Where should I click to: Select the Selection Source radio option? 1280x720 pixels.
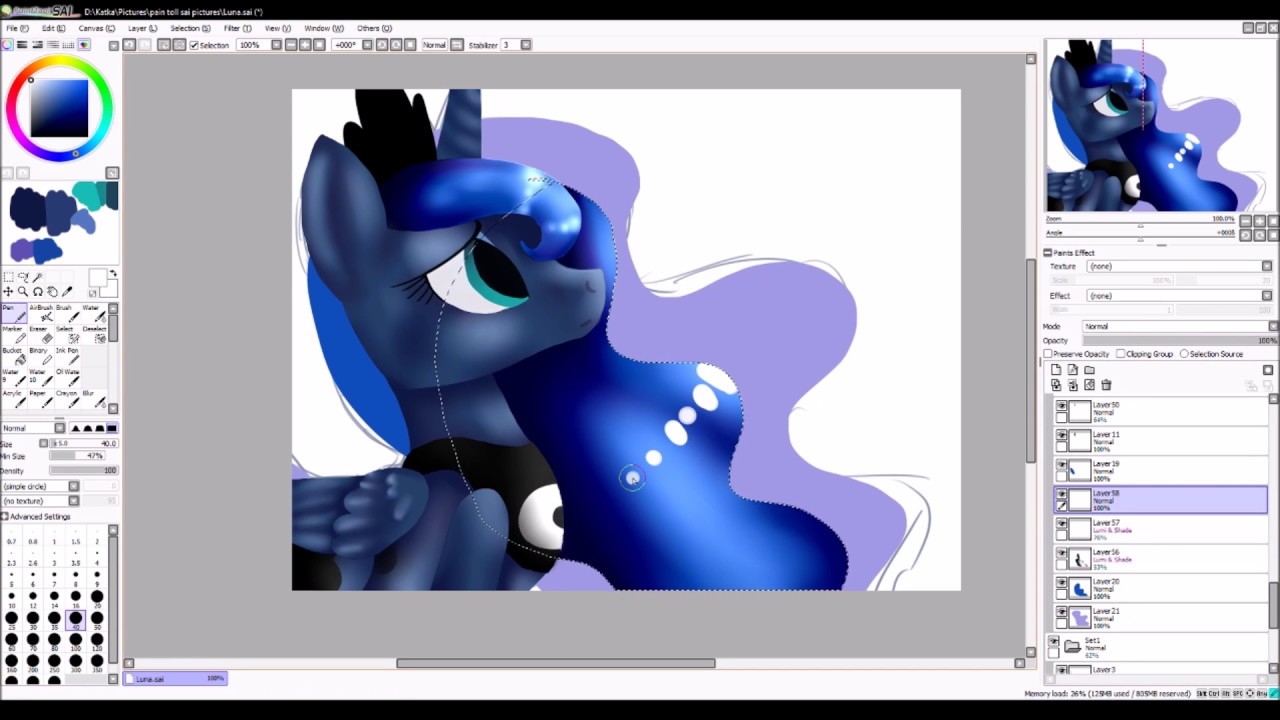pyautogui.click(x=1184, y=354)
